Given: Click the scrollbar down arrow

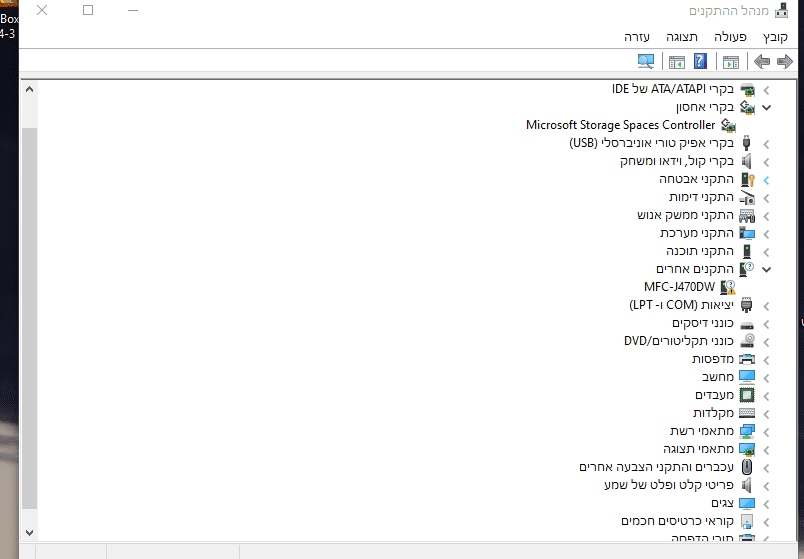Looking at the screenshot, I should pyautogui.click(x=29, y=533).
